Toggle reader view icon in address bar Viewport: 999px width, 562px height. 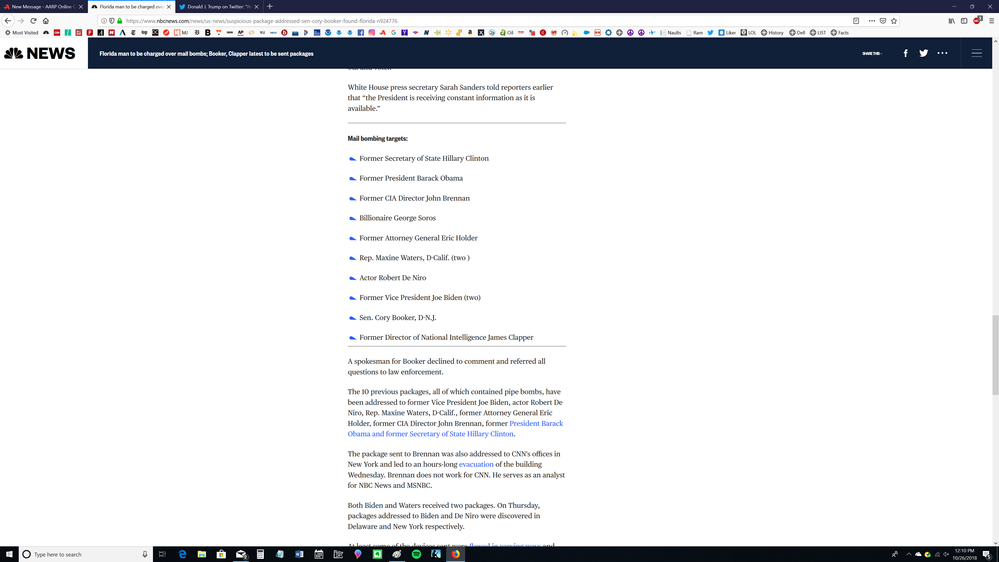click(856, 21)
